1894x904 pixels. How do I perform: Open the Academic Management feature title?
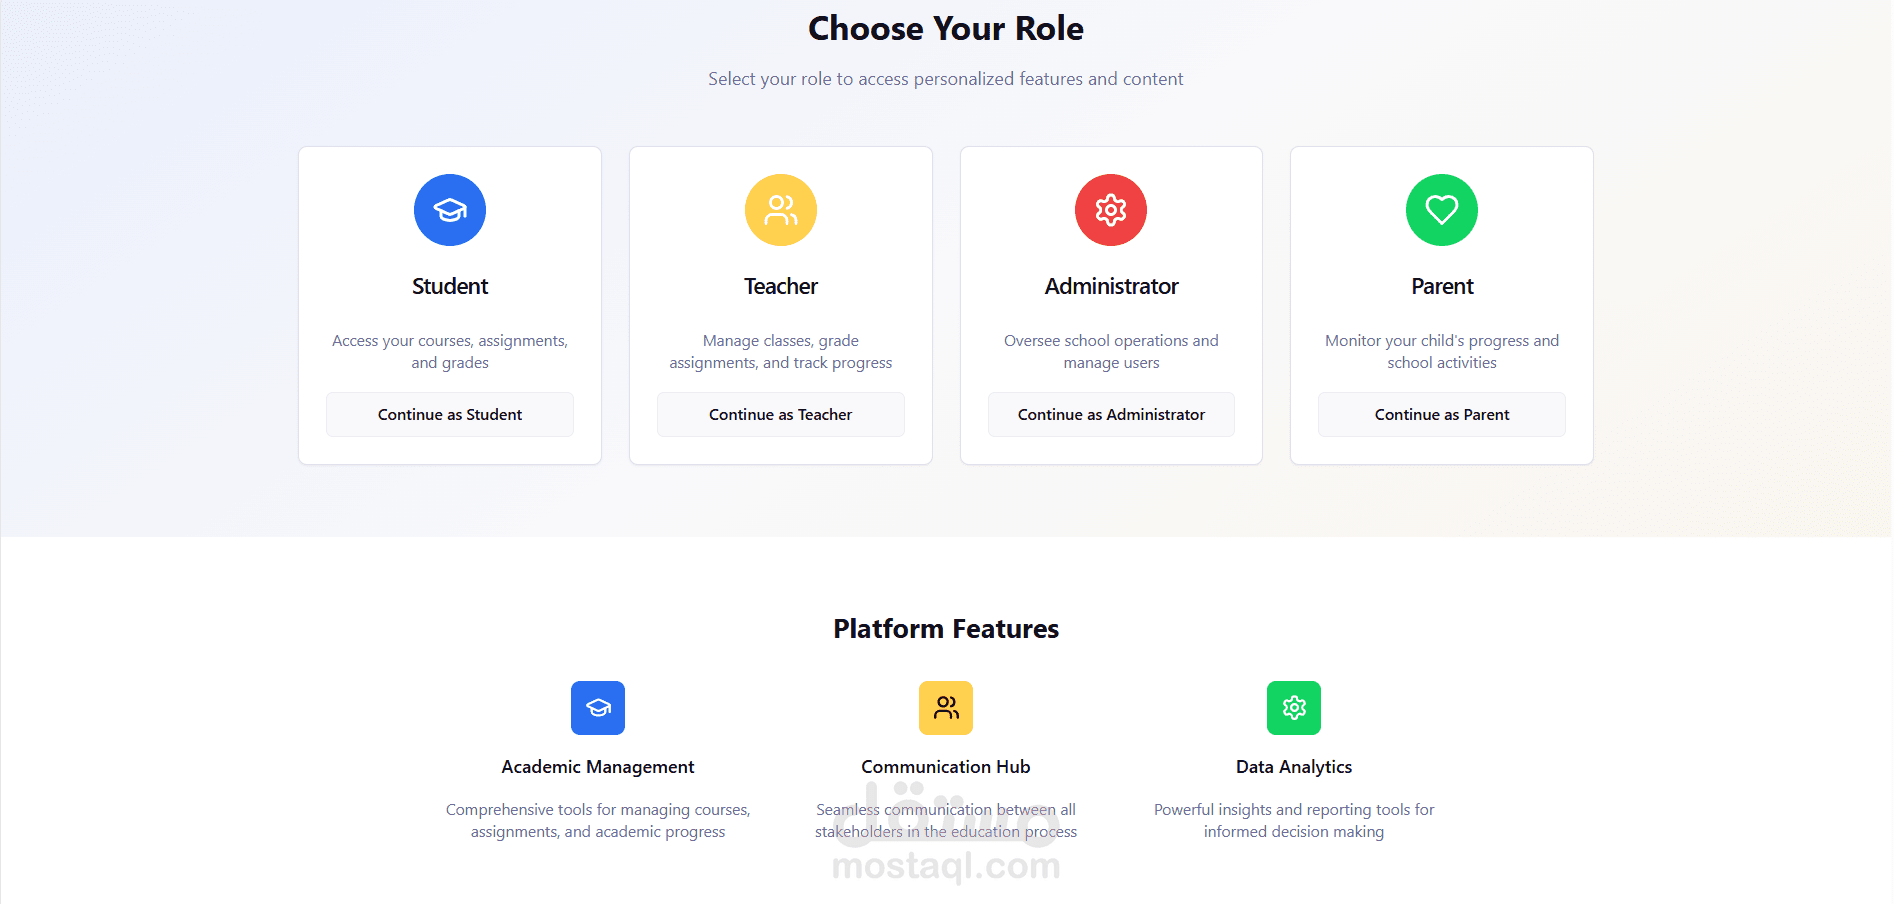click(598, 767)
